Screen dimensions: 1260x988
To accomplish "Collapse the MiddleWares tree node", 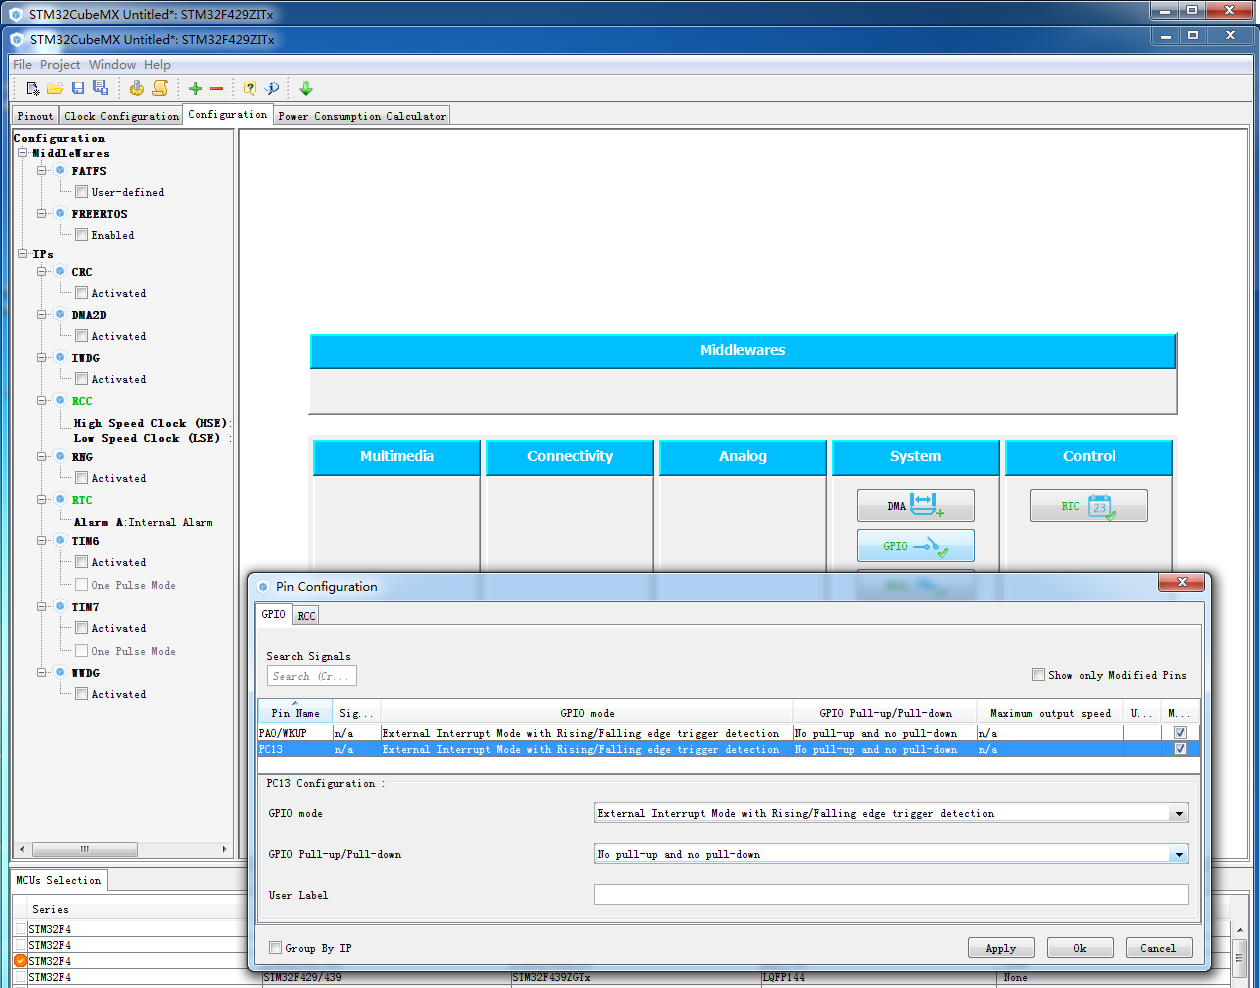I will [x=22, y=153].
